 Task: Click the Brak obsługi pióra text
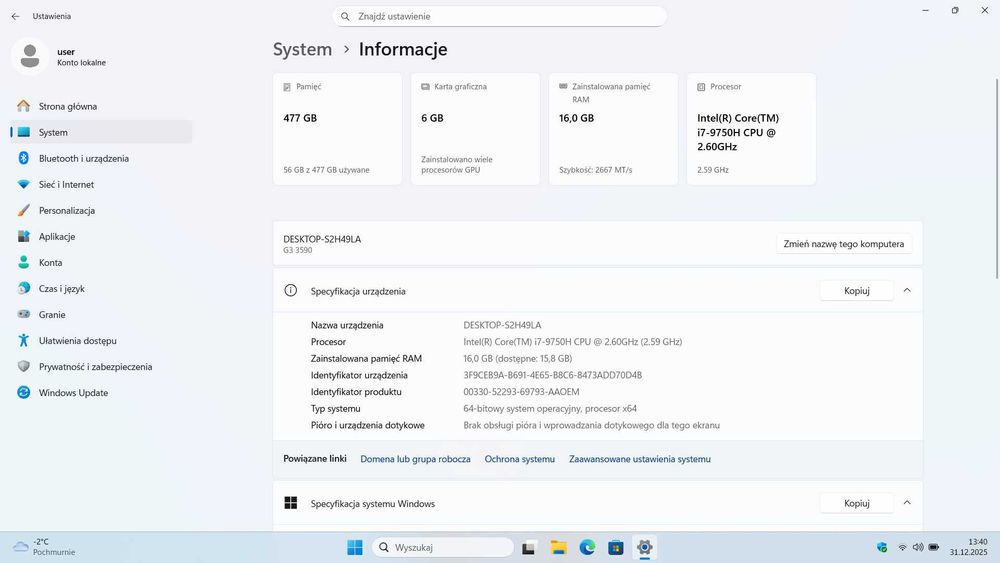(x=591, y=425)
